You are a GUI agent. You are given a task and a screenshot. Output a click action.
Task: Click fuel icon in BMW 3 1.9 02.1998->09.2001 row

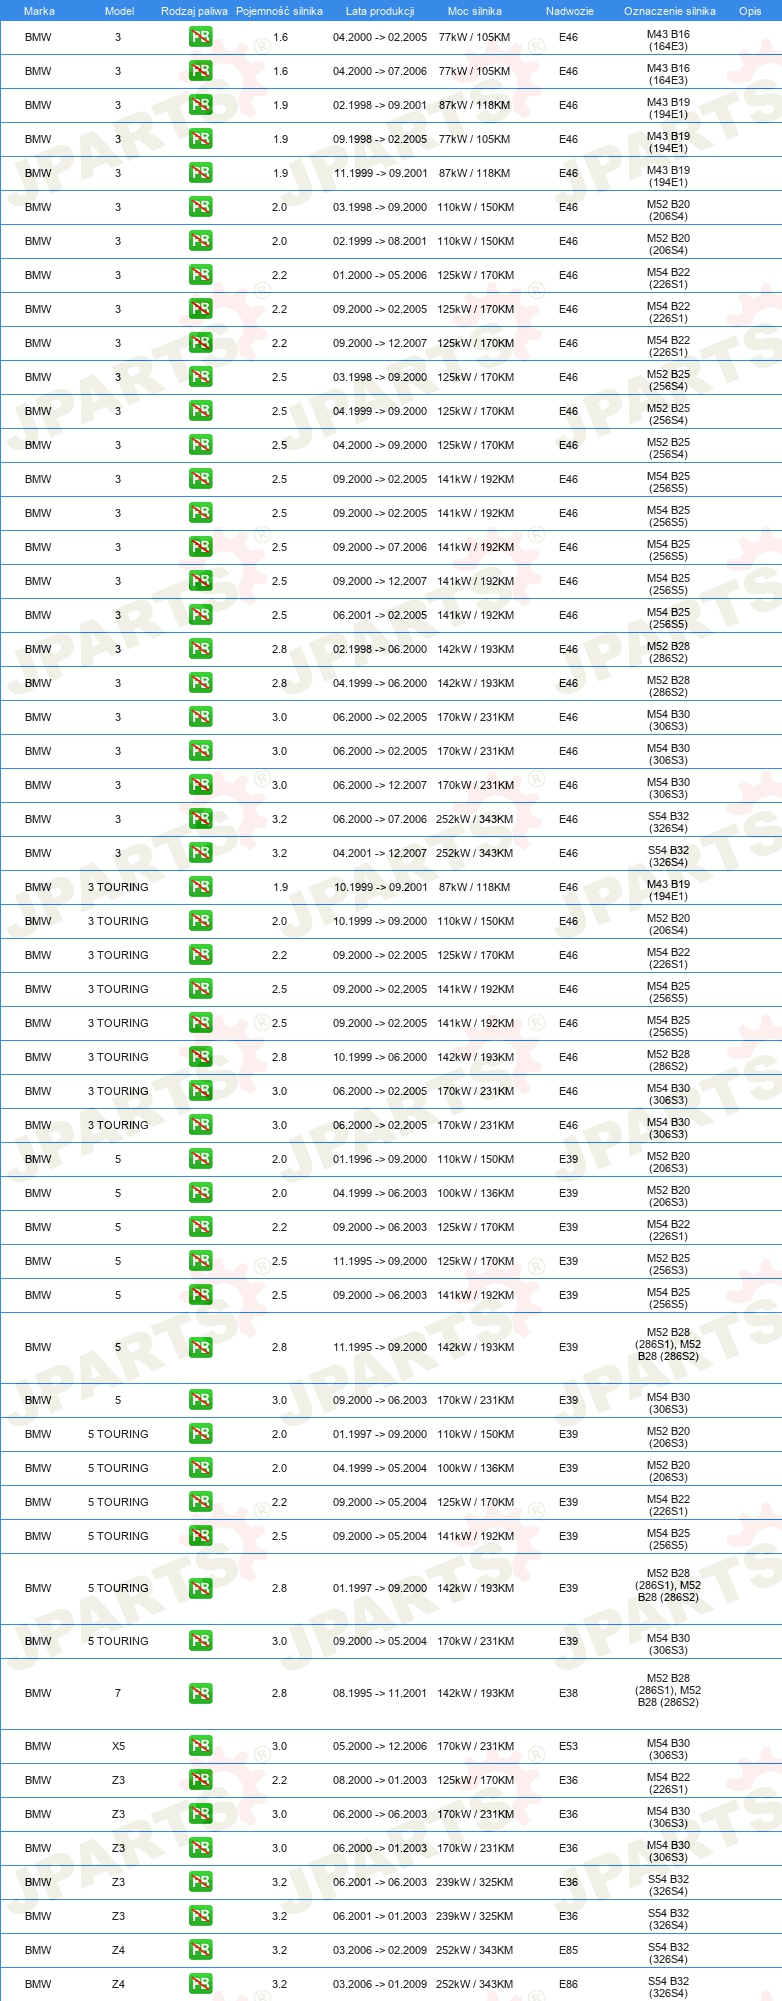coord(200,105)
